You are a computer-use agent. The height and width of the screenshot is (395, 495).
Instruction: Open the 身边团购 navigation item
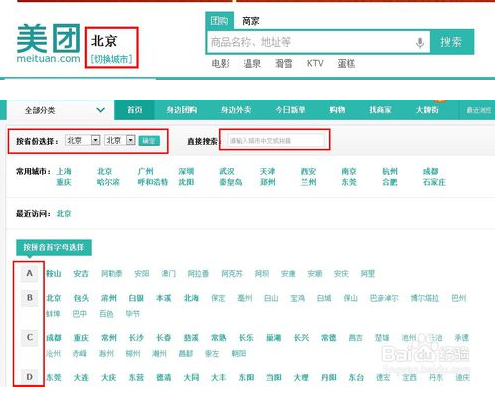(182, 110)
